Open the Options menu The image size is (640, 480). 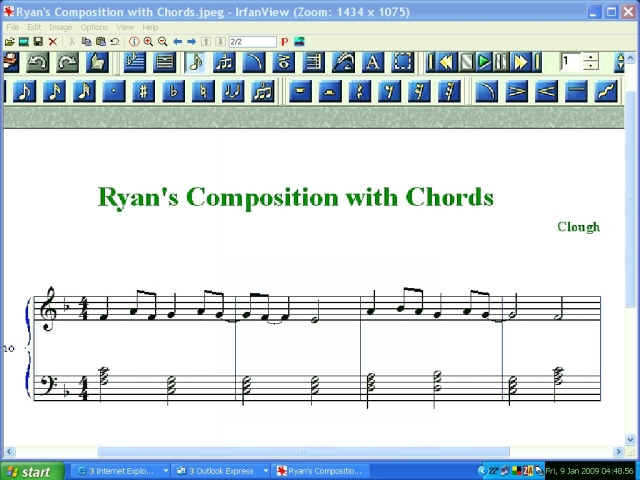[x=94, y=27]
